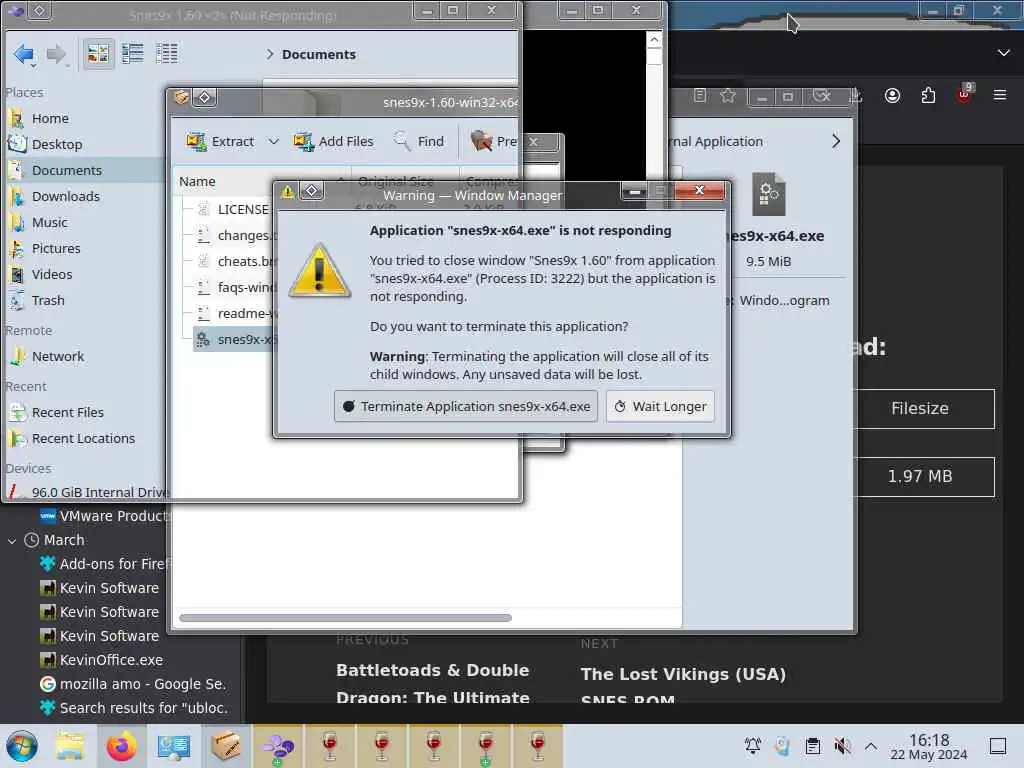Click scroll-up arrow in black window

(654, 40)
